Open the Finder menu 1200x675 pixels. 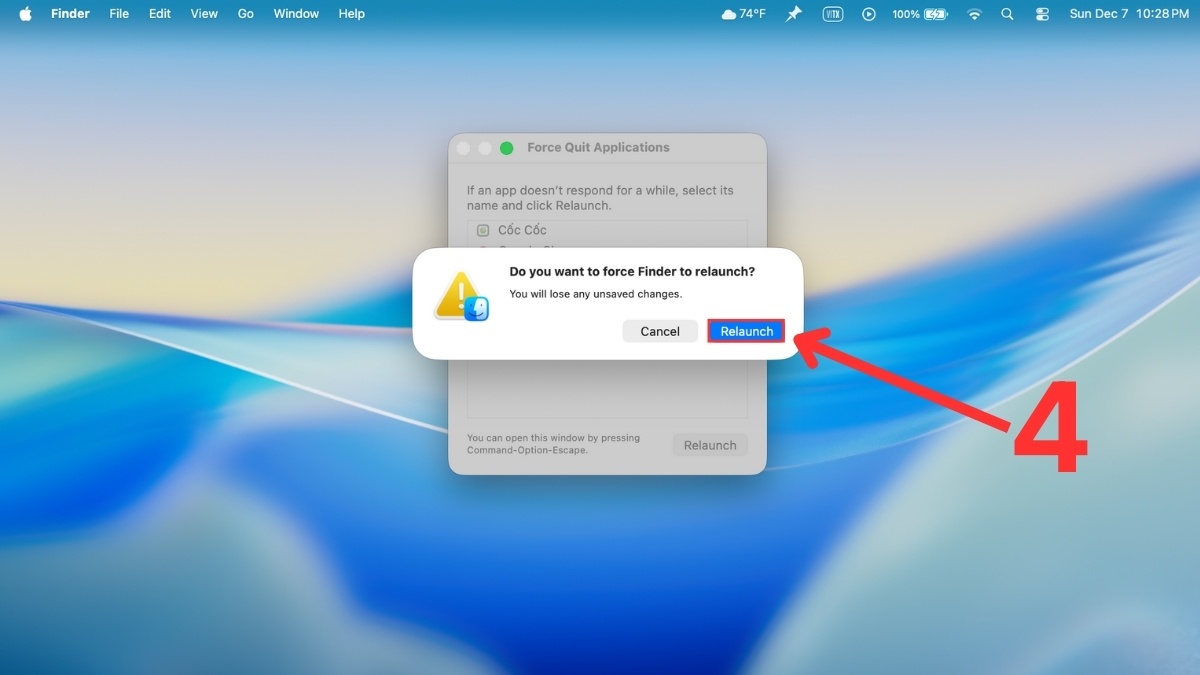[70, 14]
